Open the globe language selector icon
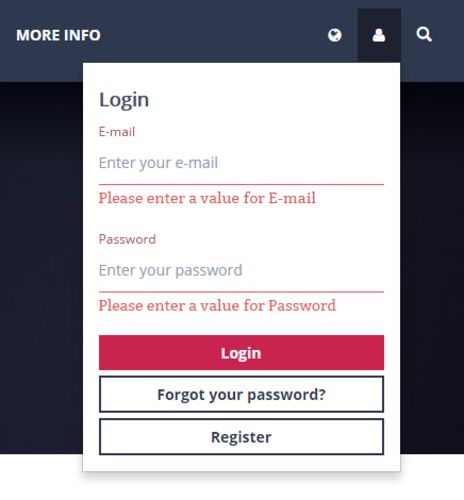The image size is (464, 500). click(335, 35)
